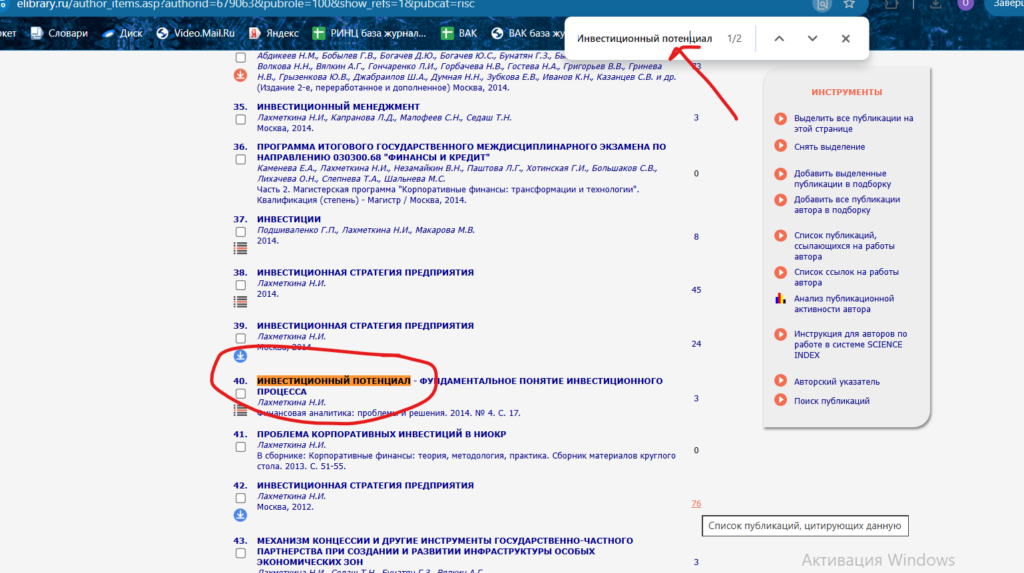This screenshot has height=573, width=1024.
Task: Click the orange arrow icon beside Авторский указатель
Action: (780, 380)
